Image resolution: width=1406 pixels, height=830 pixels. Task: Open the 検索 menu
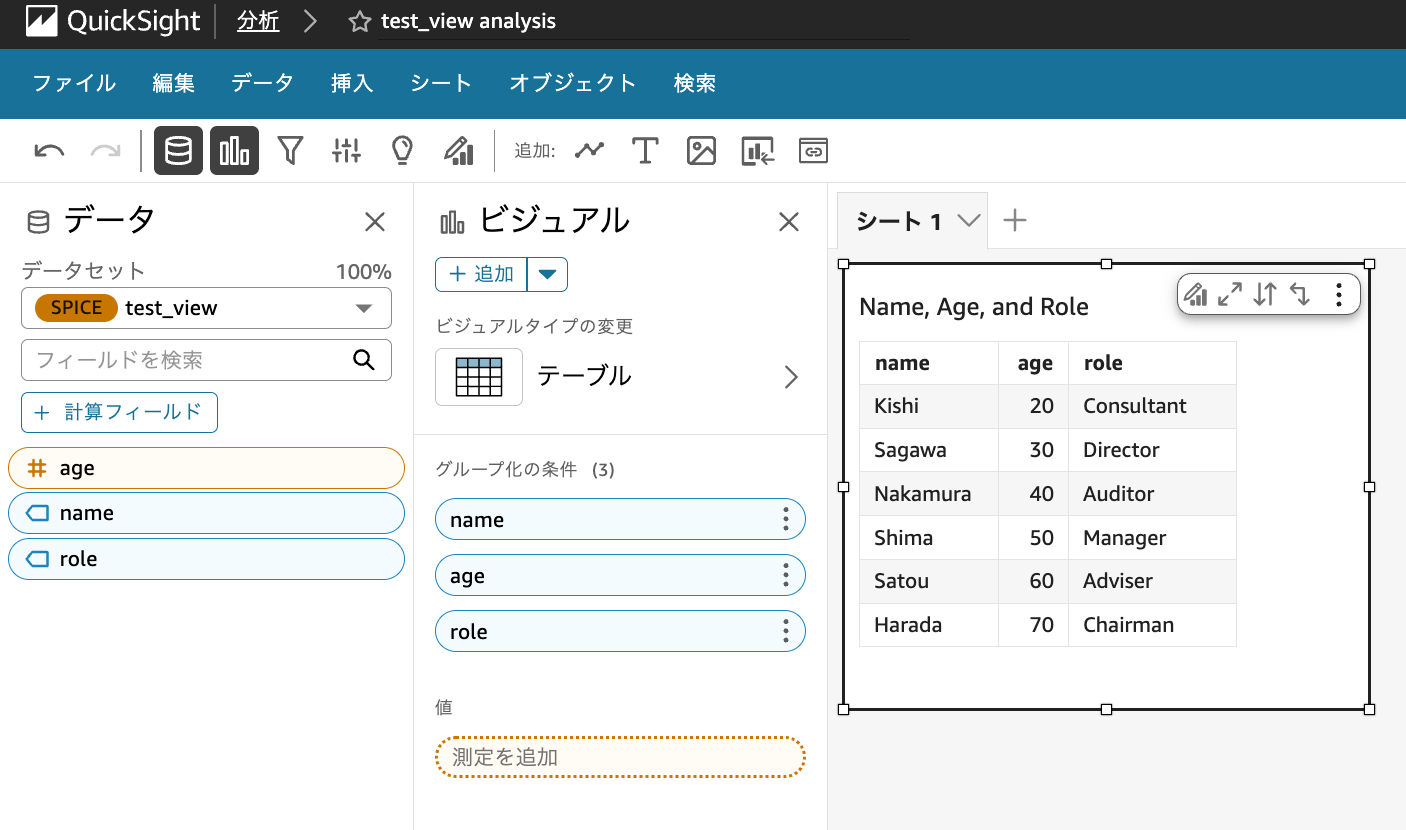695,83
